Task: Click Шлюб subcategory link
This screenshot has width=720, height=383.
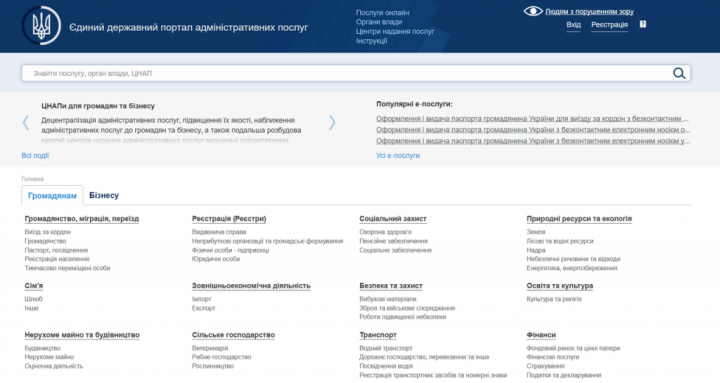Action: [34, 299]
